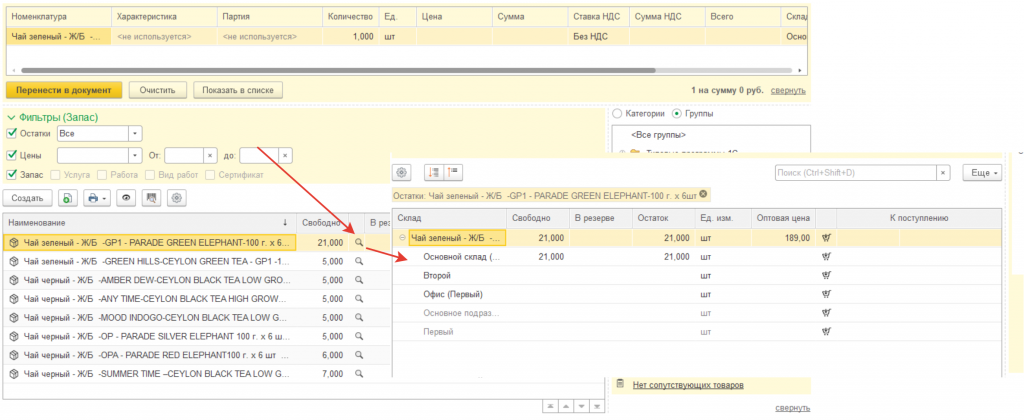Select the Офис (Первый) row
Screen dimensions: 1024x420
point(697,294)
